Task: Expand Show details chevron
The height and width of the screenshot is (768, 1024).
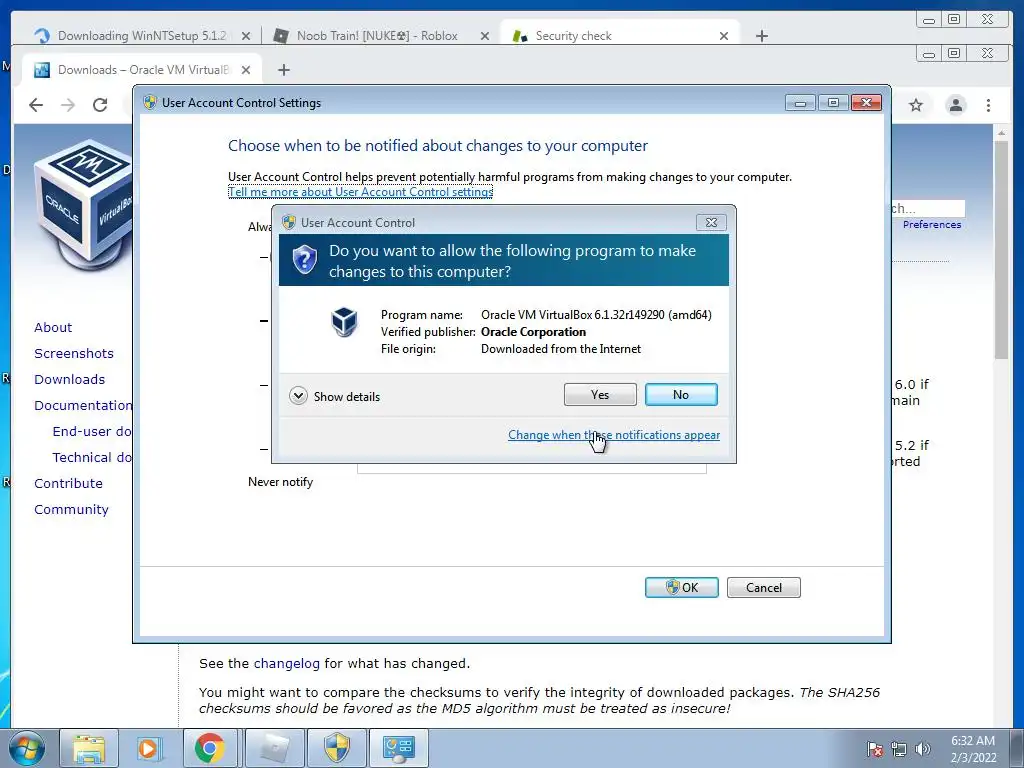Action: (298, 396)
